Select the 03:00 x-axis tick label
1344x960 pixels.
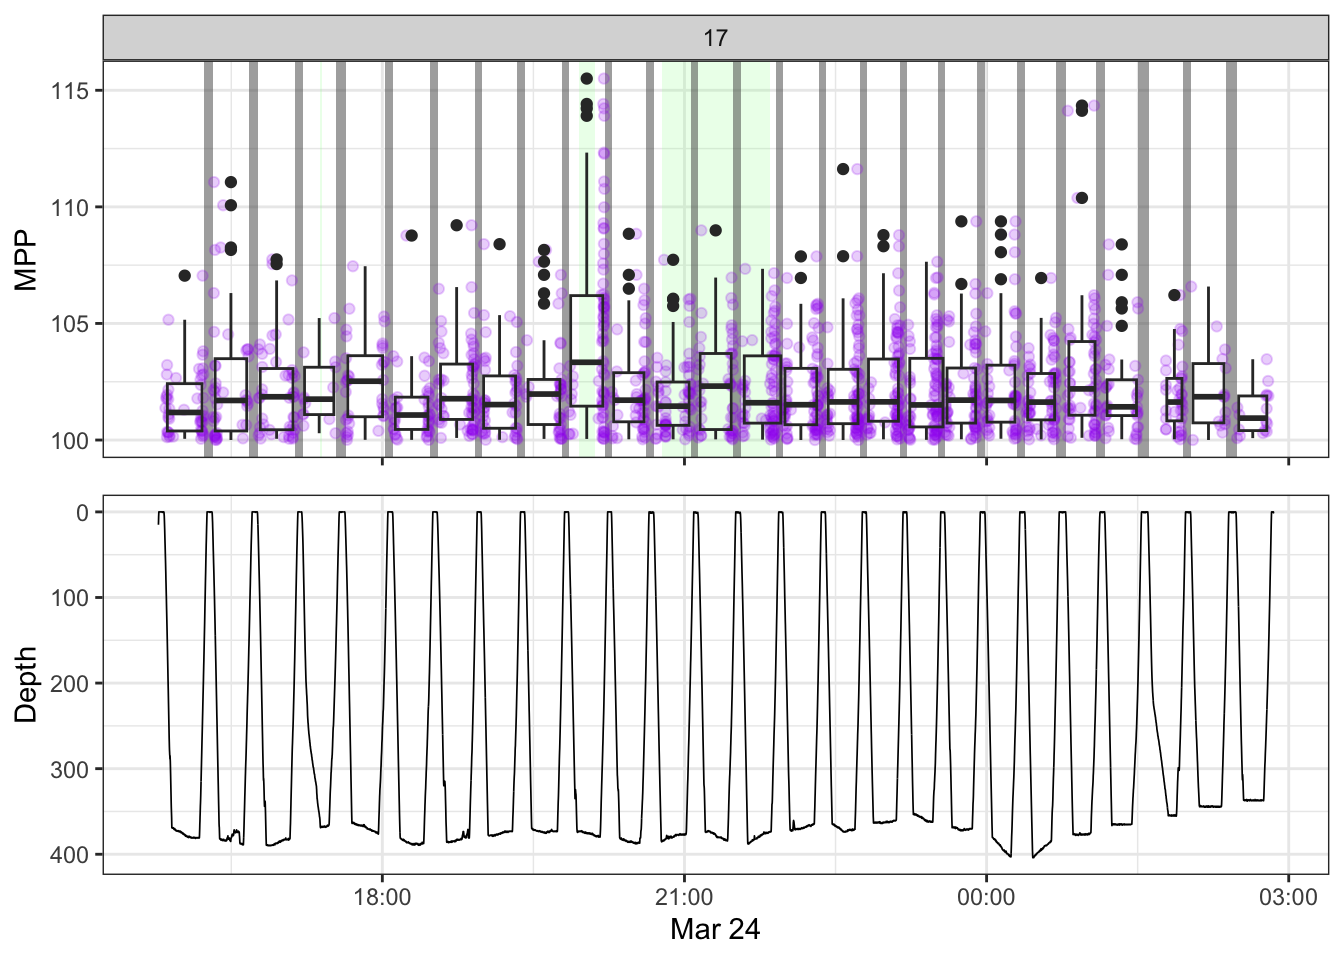(1288, 897)
